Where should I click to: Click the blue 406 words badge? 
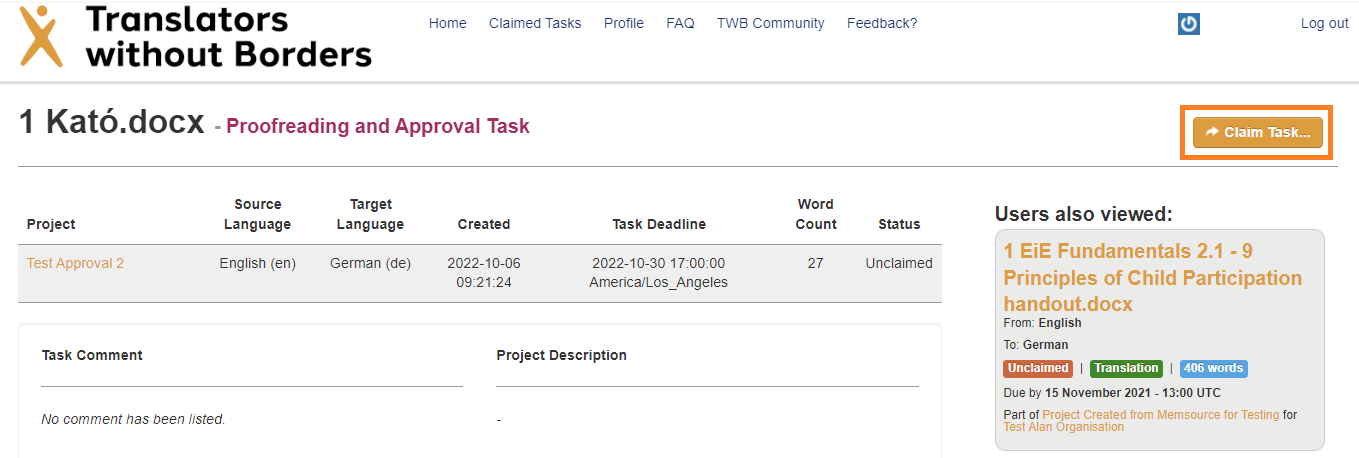[1213, 368]
